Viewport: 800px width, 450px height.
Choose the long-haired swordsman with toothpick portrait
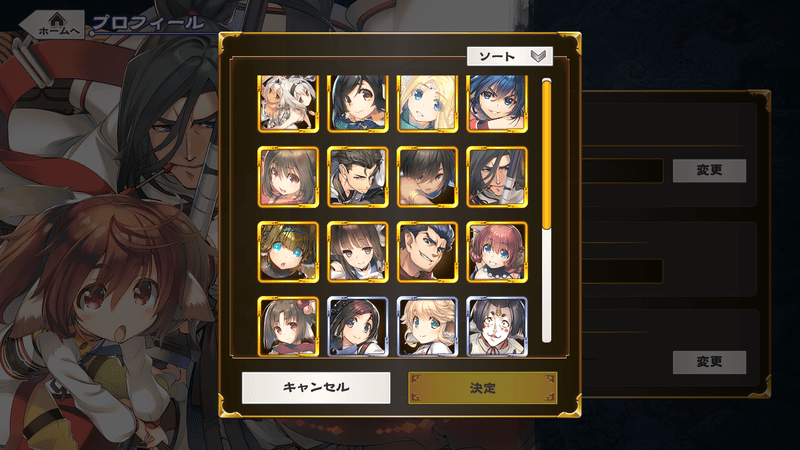[x=497, y=177]
